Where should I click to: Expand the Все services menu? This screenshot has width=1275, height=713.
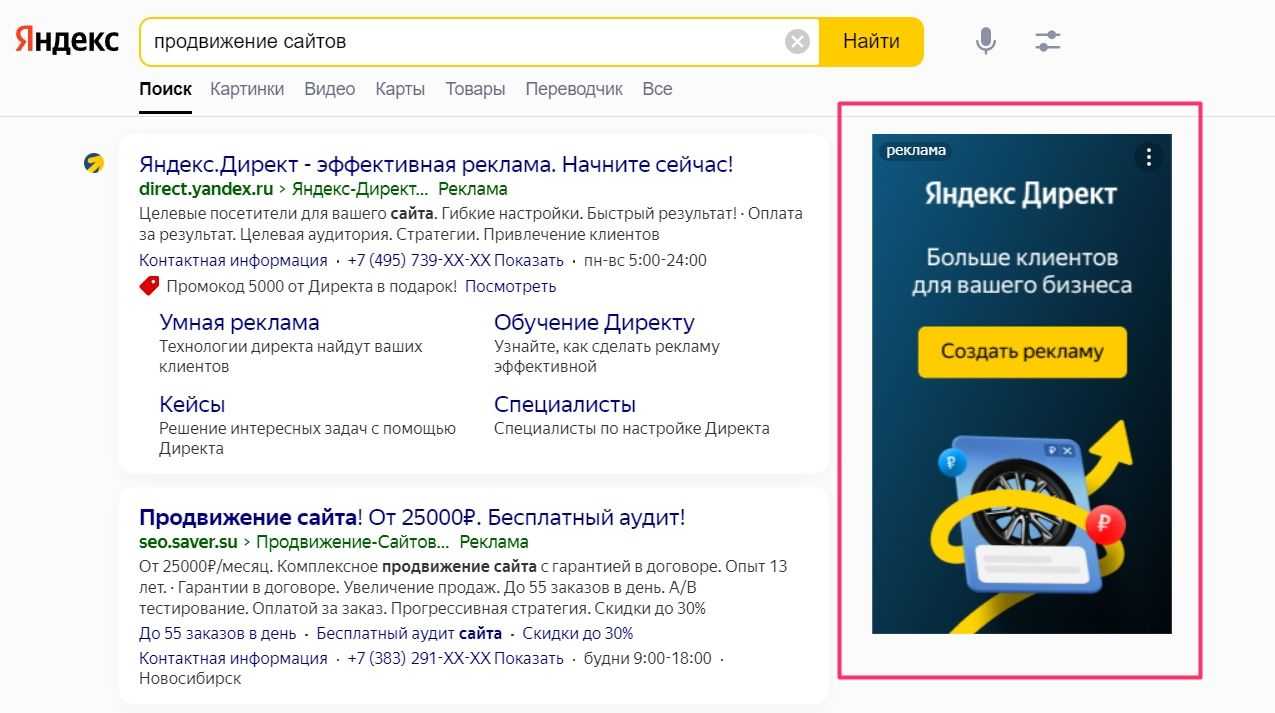(x=657, y=89)
